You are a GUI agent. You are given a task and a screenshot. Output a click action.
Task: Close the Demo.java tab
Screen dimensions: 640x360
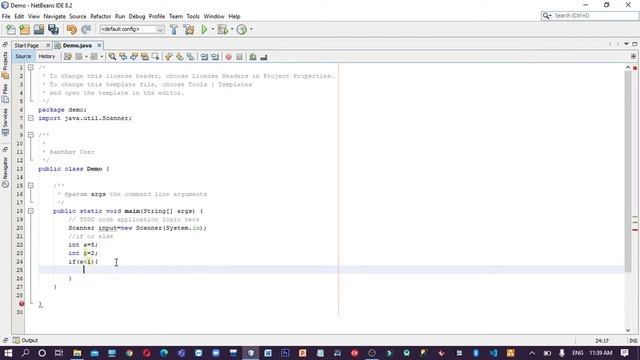99,45
